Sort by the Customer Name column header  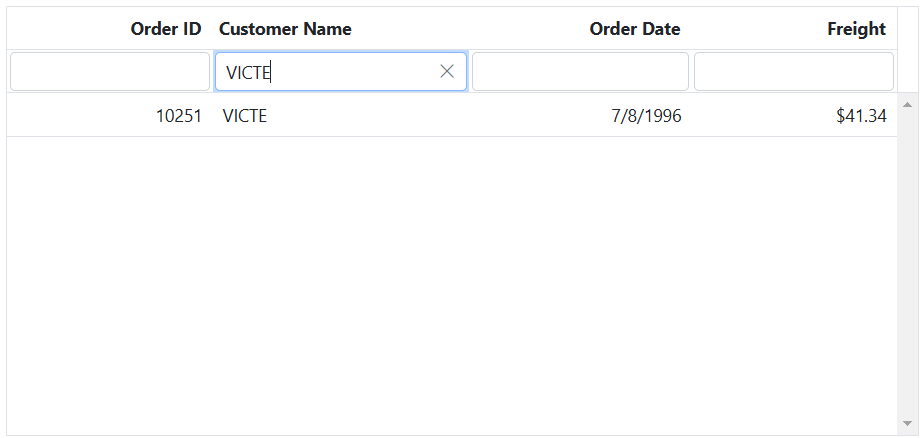pos(285,29)
